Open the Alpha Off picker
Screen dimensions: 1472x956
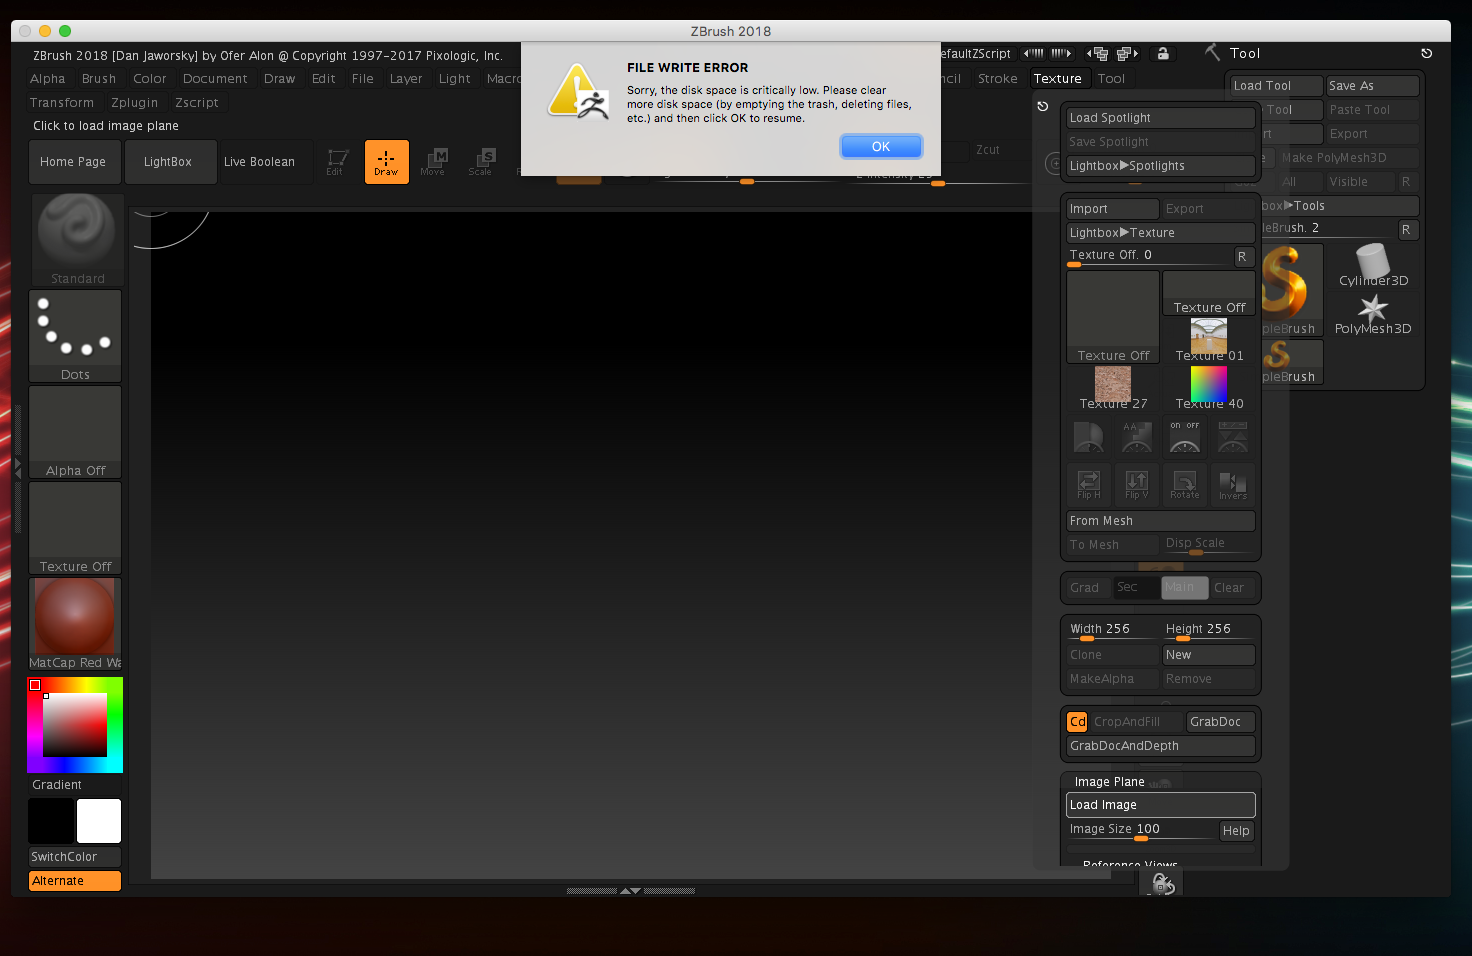tap(76, 432)
